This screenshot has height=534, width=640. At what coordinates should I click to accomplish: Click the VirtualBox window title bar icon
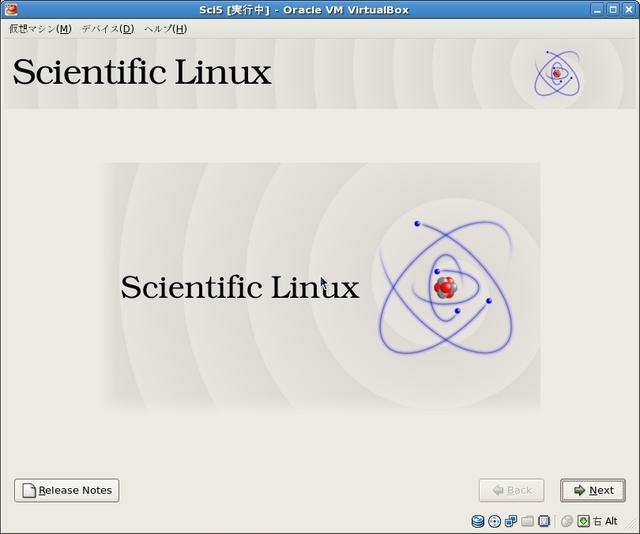click(11, 9)
